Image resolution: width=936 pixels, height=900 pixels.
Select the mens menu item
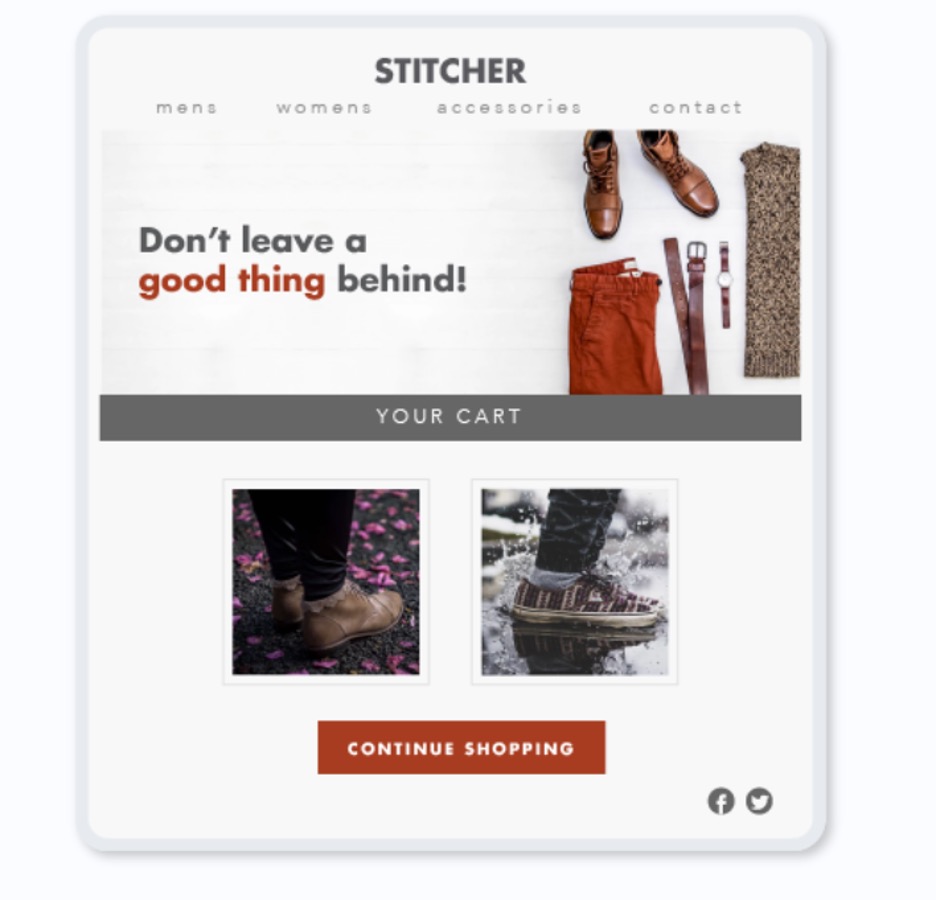point(186,108)
